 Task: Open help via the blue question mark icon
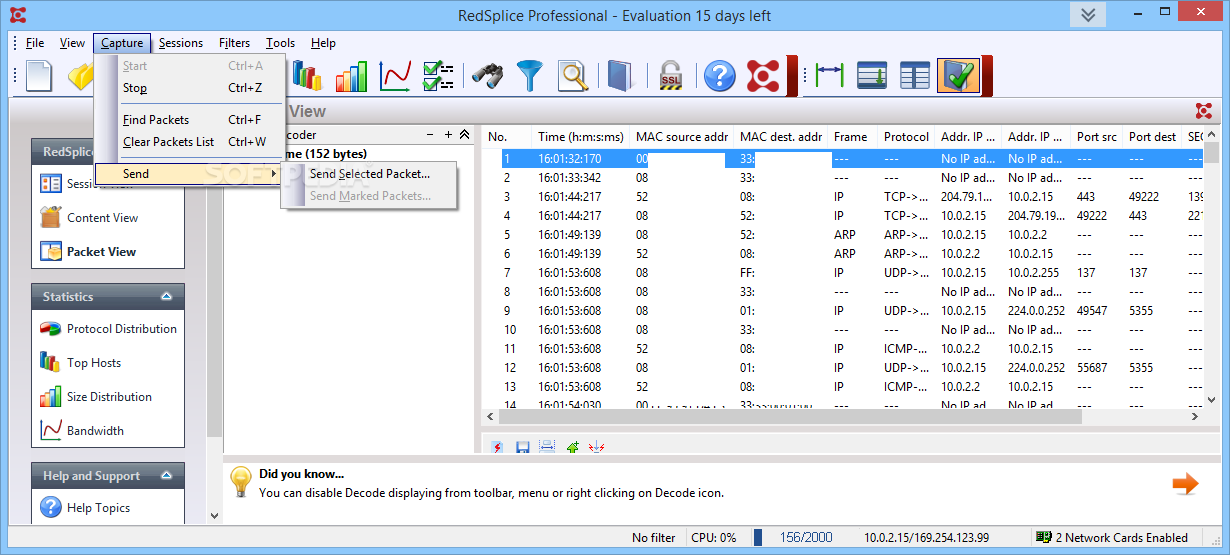[720, 76]
